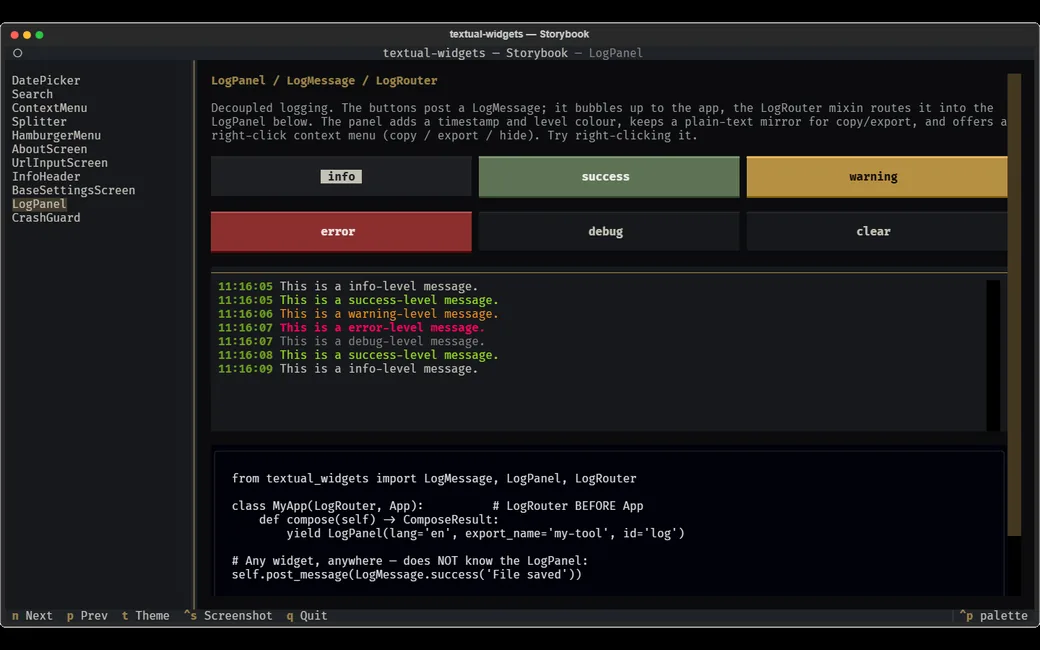Click the warning-level log message line

(x=358, y=314)
